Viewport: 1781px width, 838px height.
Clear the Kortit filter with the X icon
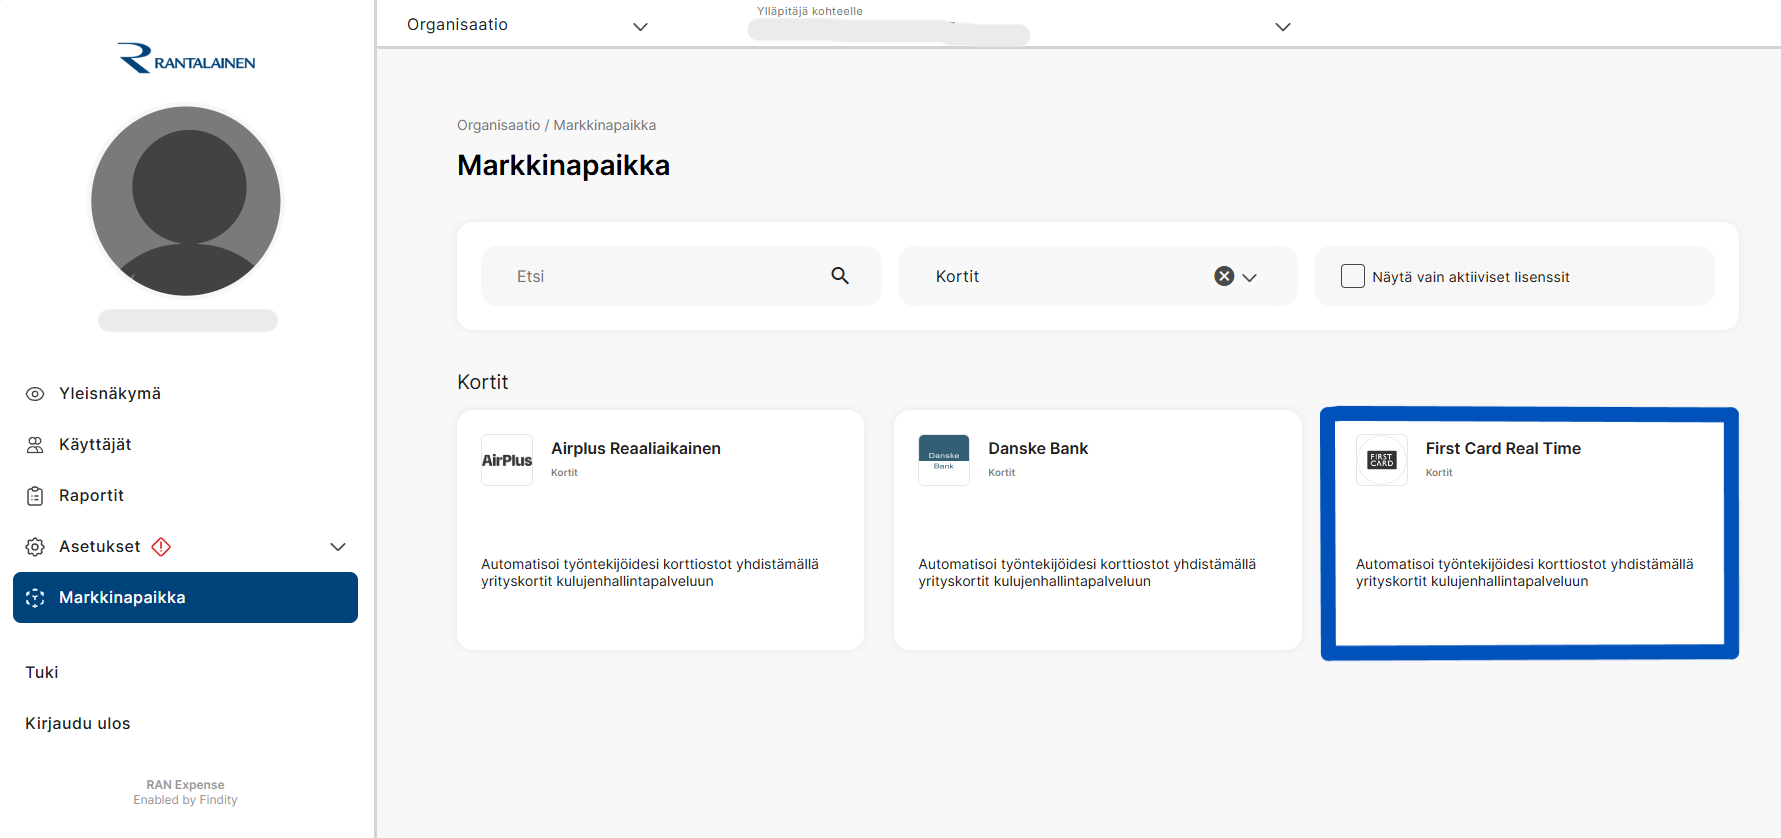1224,276
